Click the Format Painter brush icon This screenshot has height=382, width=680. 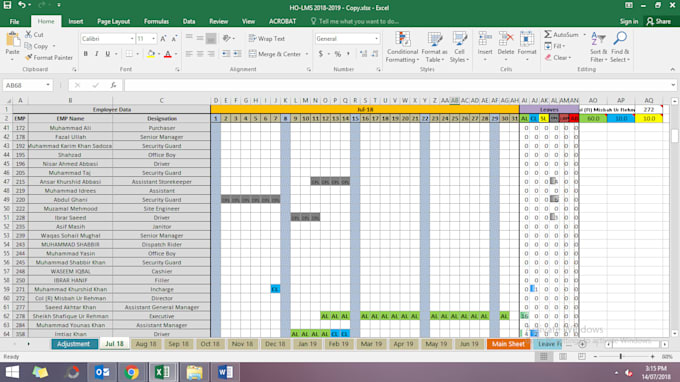29,57
